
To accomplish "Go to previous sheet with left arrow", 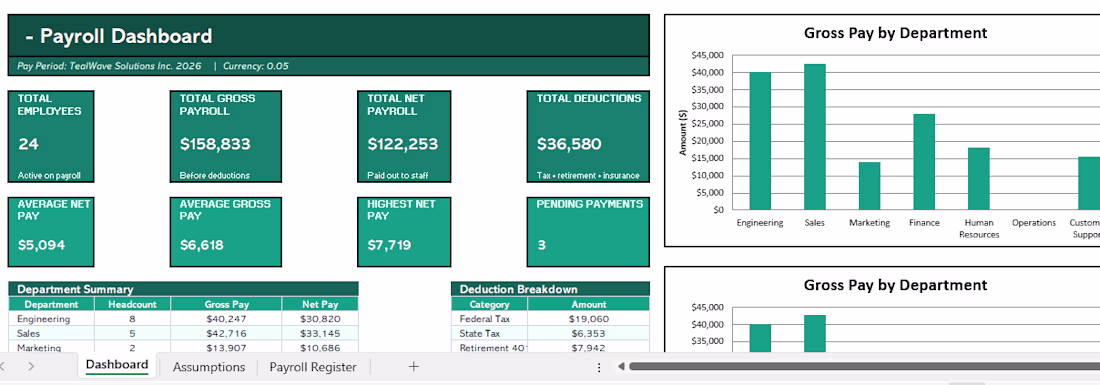I will [x=3, y=366].
